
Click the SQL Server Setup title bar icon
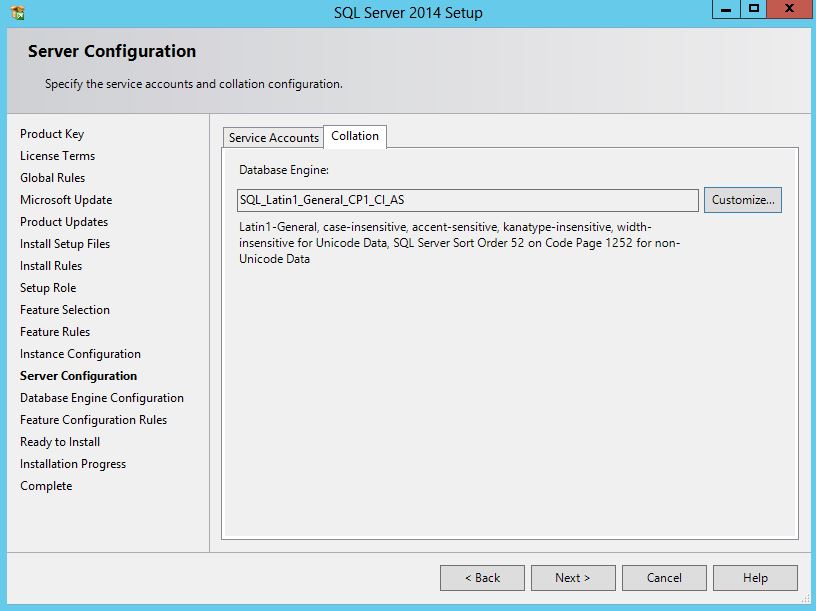(15, 13)
